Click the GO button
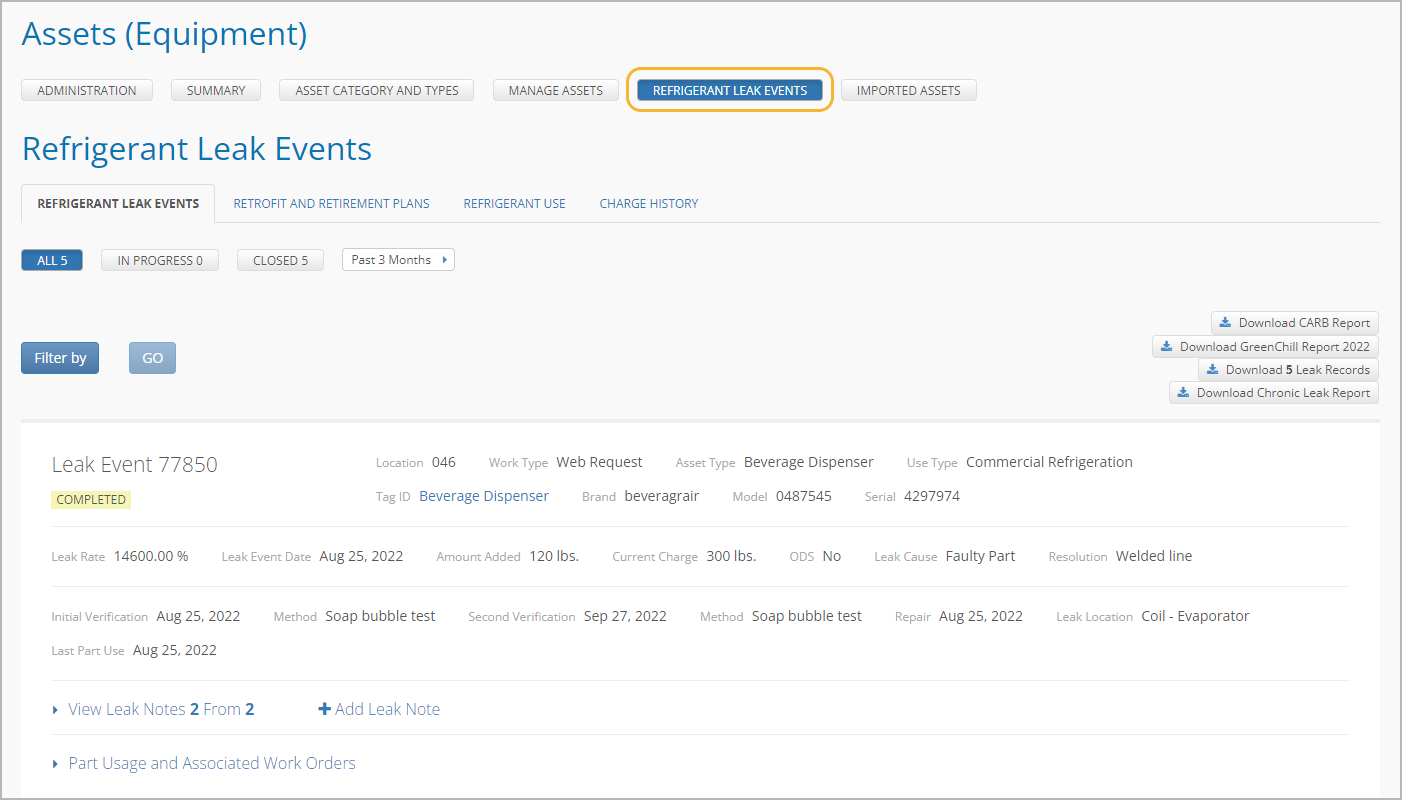This screenshot has width=1402, height=800. coord(152,358)
